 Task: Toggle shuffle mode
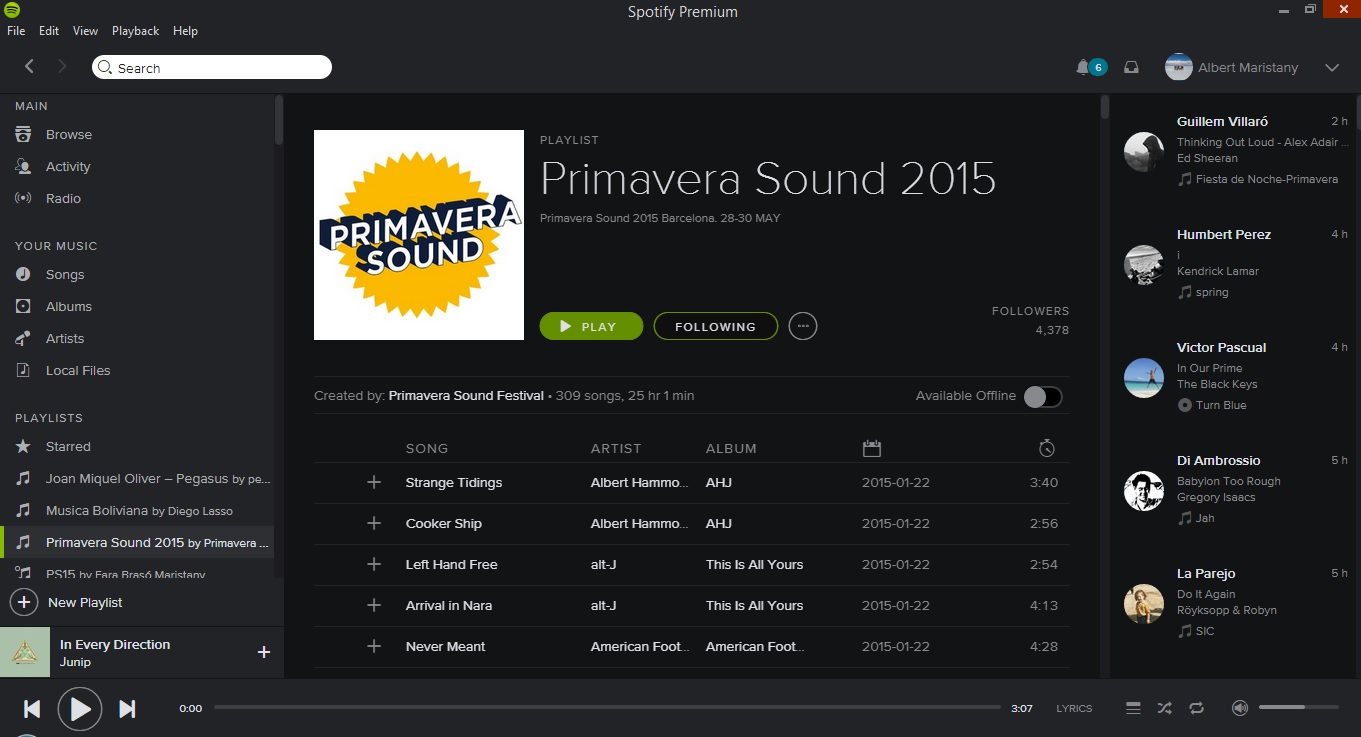1165,708
